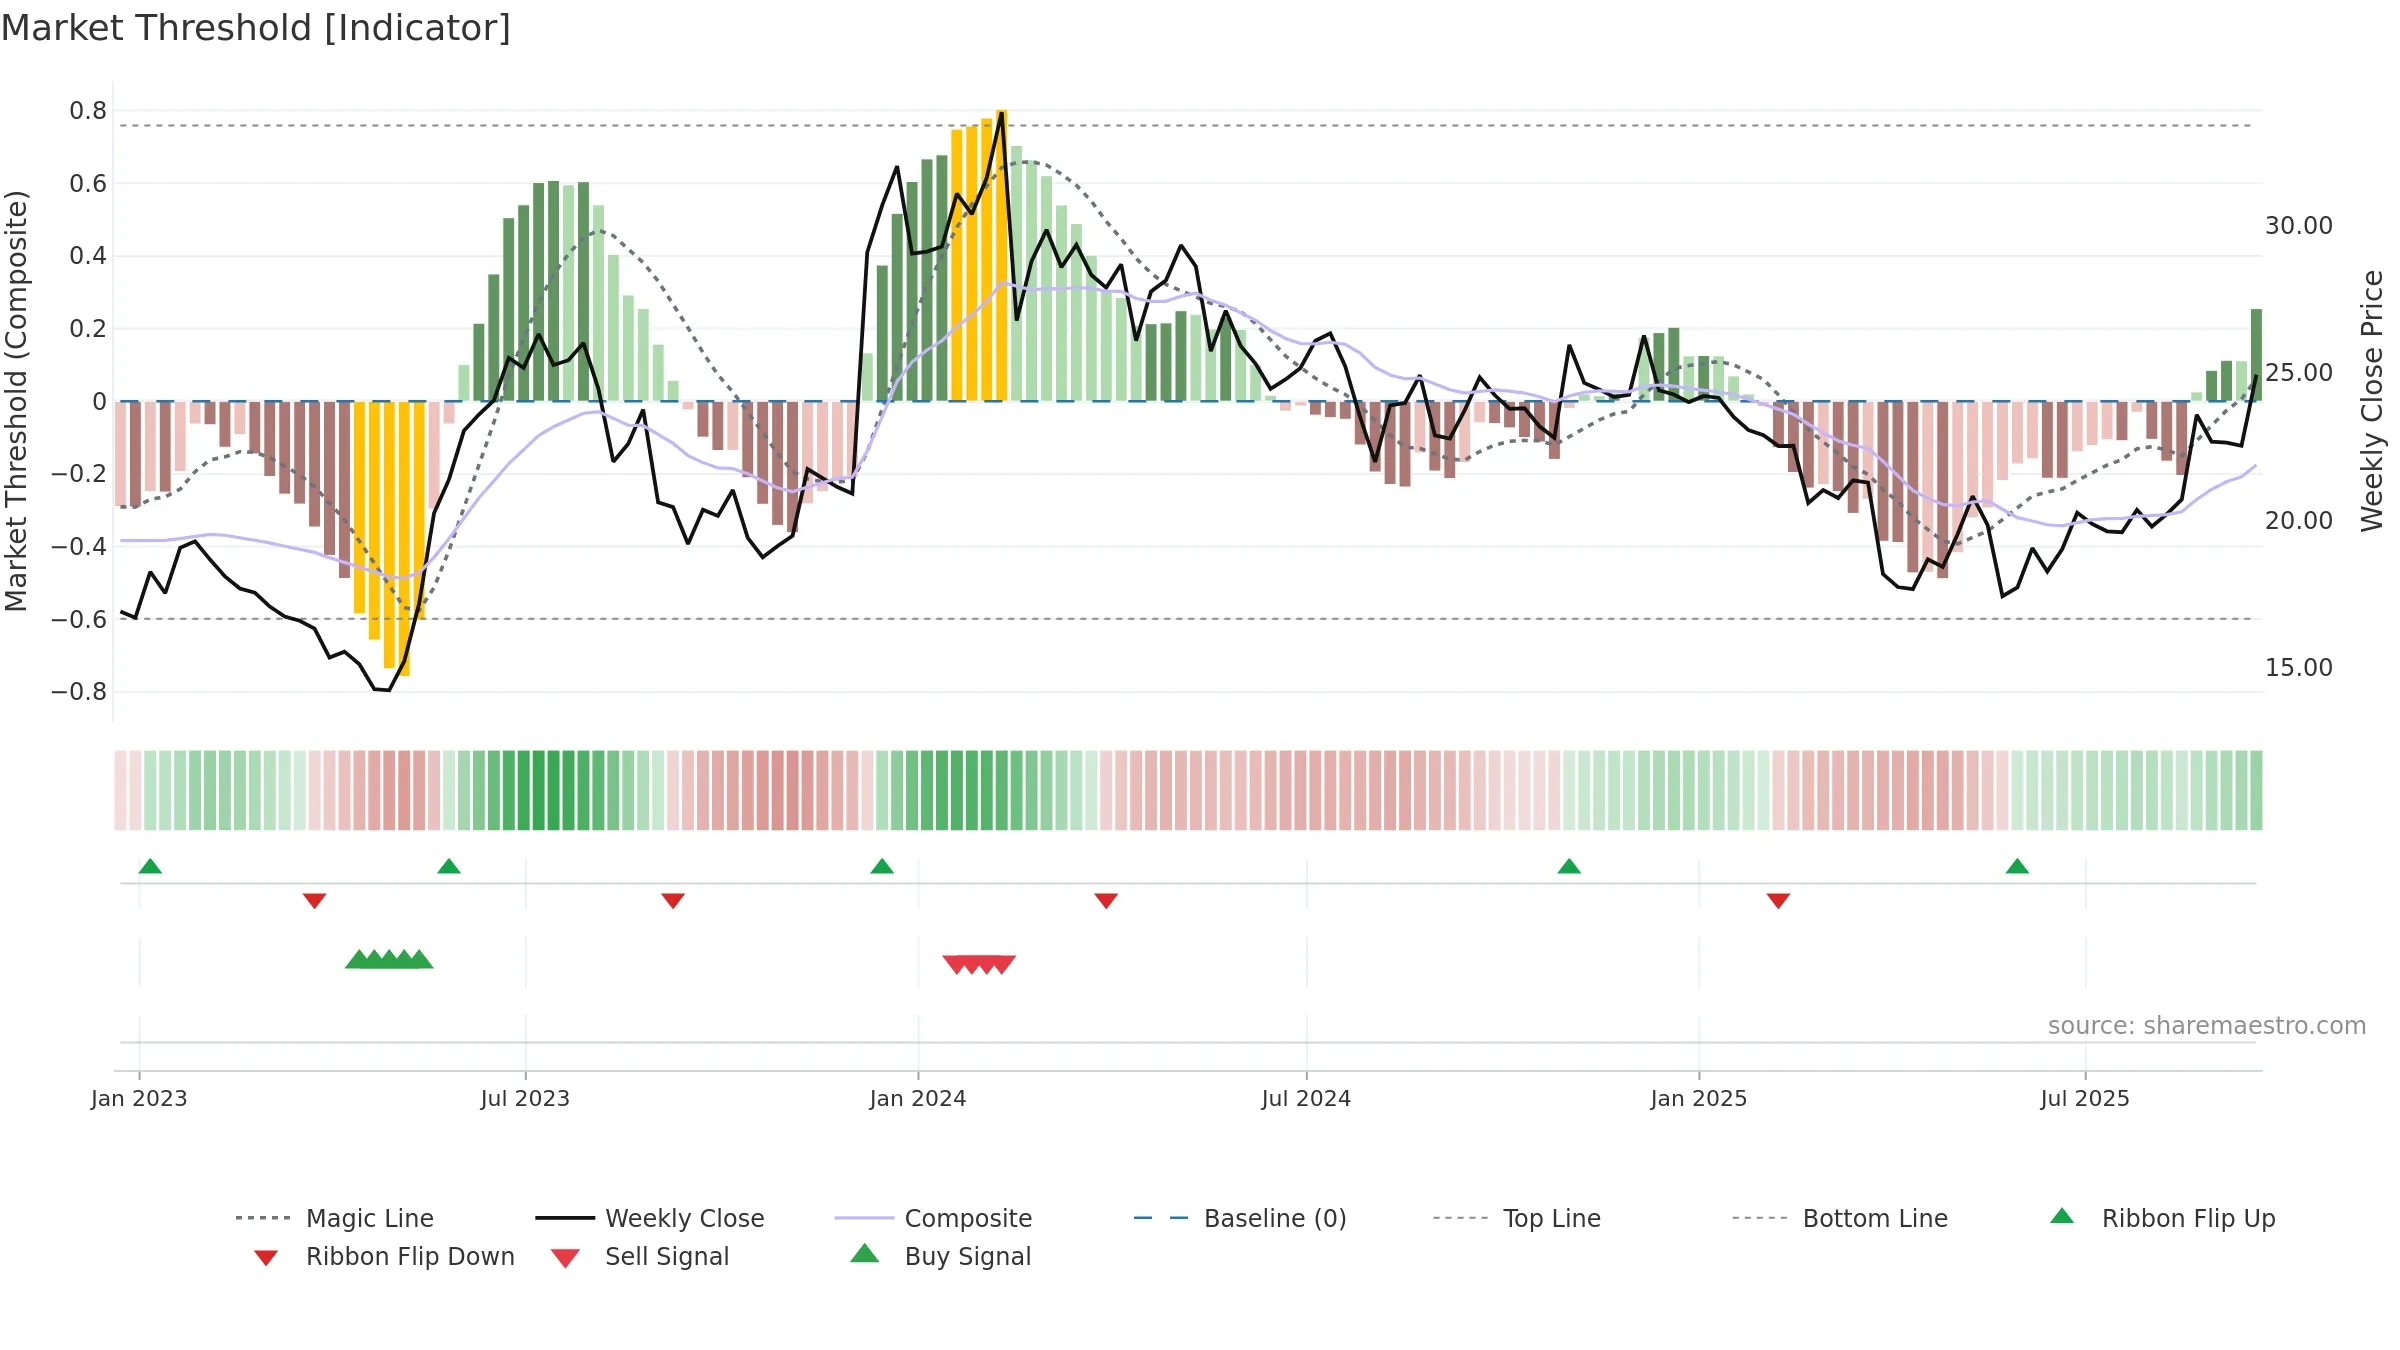Click the 0.8 left axis label
This screenshot has width=2400, height=1350.
[88, 111]
